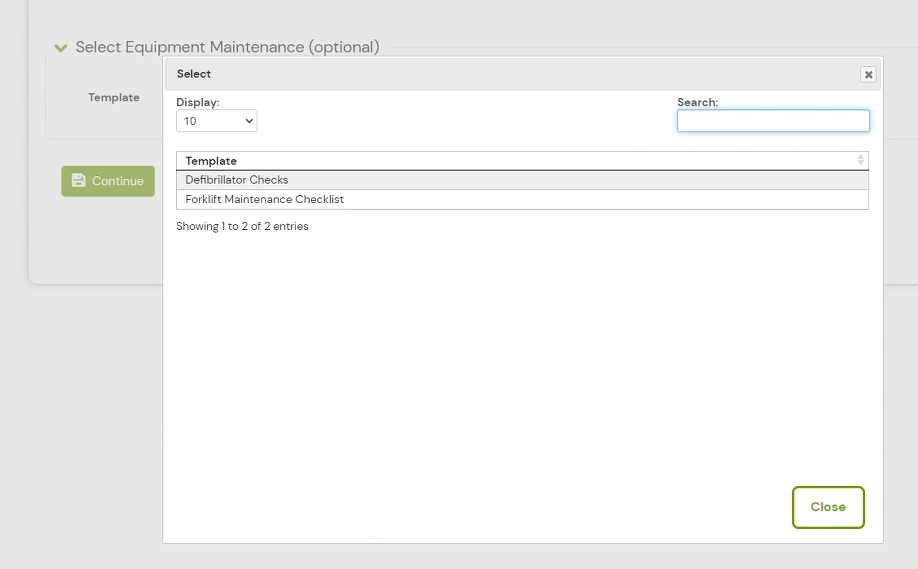Viewport: 918px width, 569px height.
Task: Click the 'Select' title text in dialog
Action: [194, 74]
